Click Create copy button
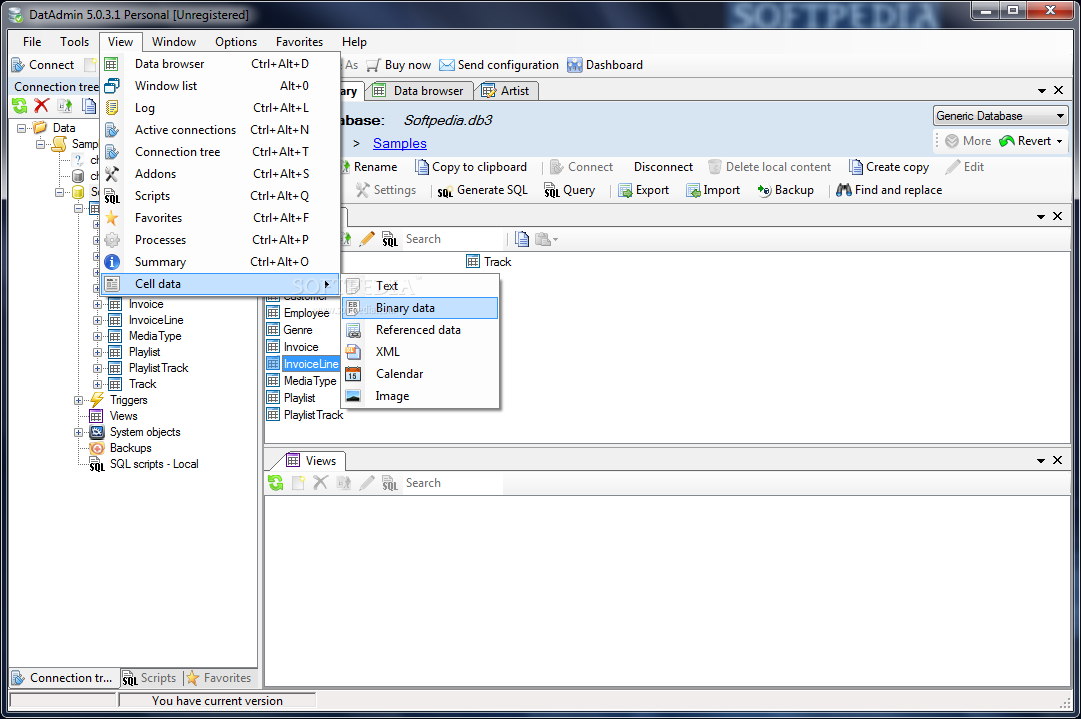This screenshot has height=719, width=1081. (x=889, y=167)
